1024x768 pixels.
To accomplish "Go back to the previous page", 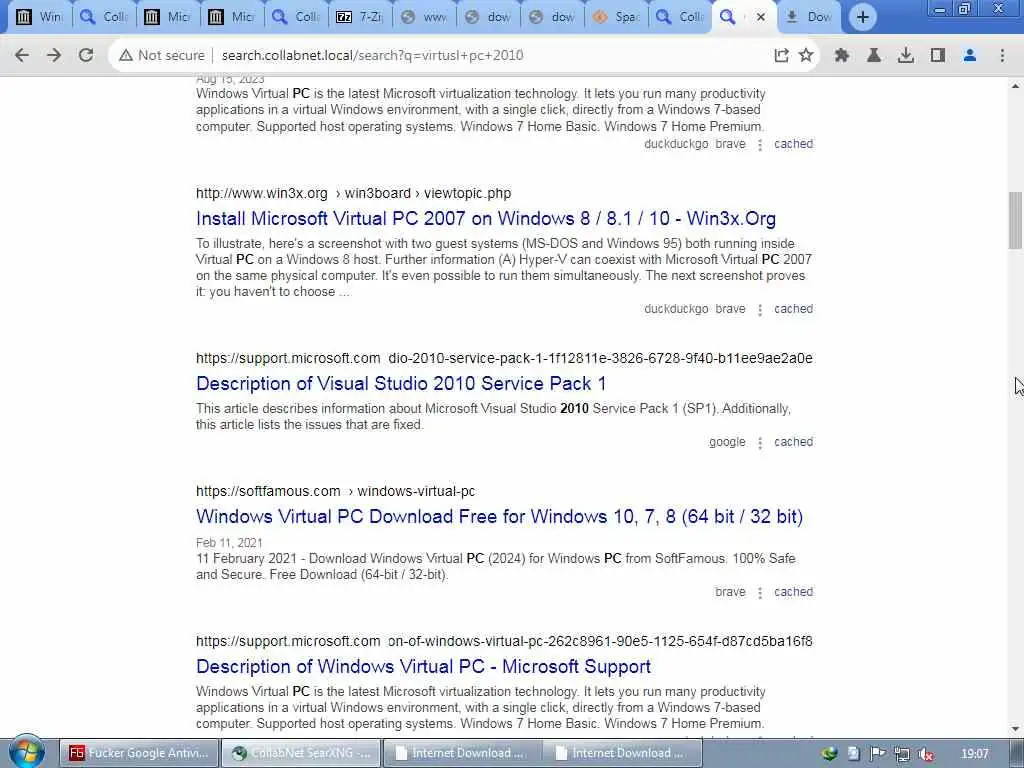I will coord(22,56).
